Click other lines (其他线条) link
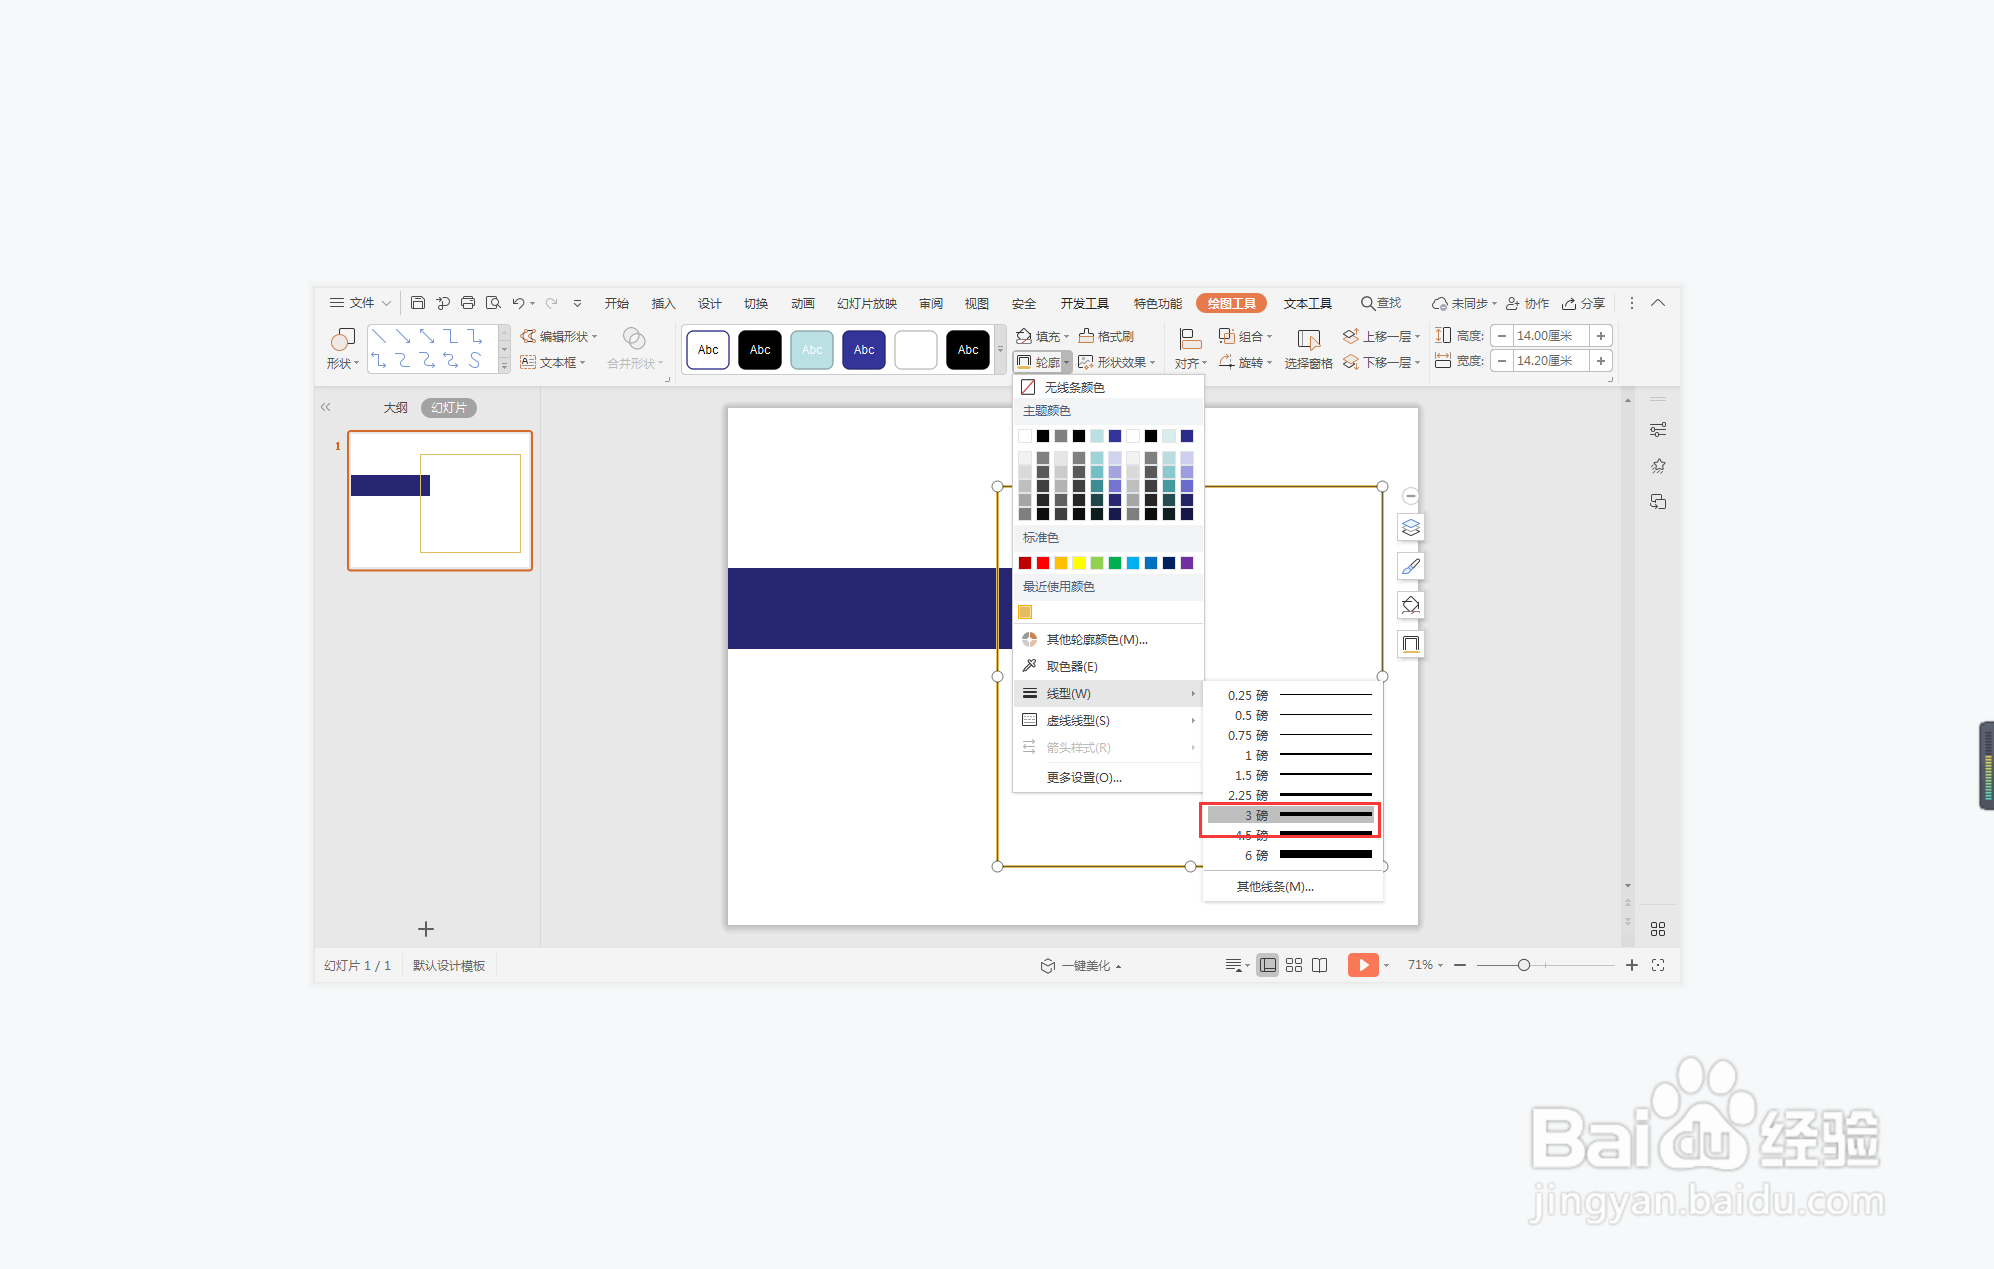The width and height of the screenshot is (1994, 1269). [x=1275, y=886]
